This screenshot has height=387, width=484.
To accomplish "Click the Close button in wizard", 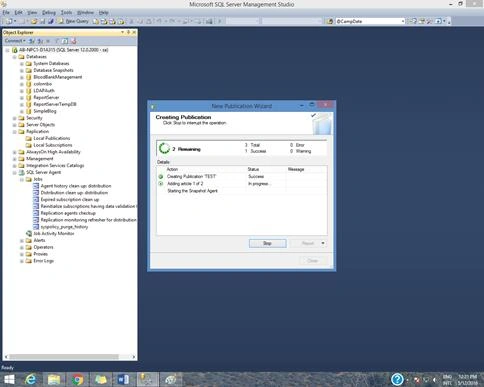I will [x=312, y=260].
